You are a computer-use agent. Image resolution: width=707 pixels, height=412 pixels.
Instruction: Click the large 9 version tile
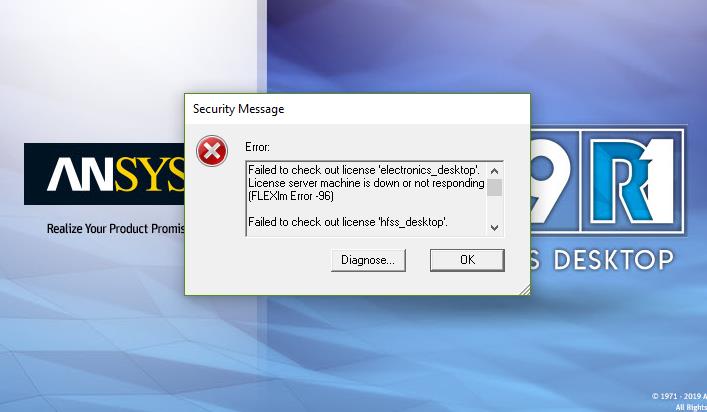click(555, 181)
